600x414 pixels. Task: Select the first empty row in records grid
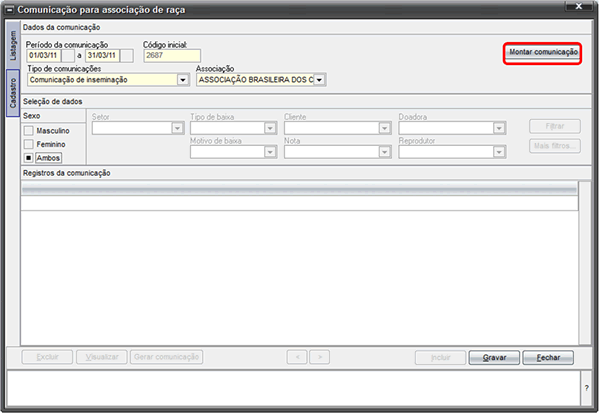tap(299, 203)
